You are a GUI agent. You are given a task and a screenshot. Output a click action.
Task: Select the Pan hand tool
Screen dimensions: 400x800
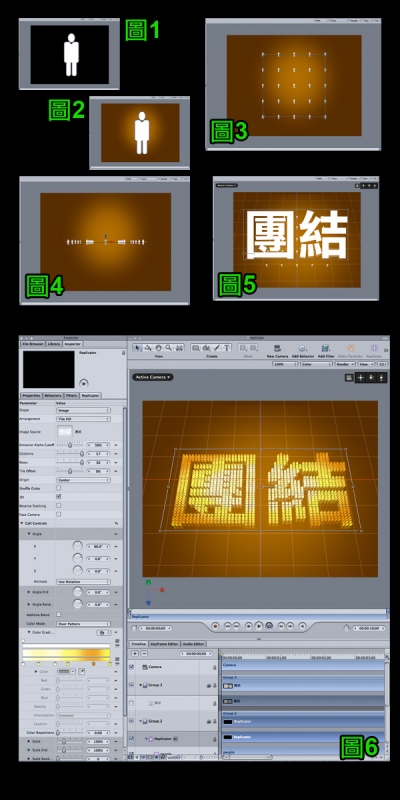pyautogui.click(x=159, y=348)
